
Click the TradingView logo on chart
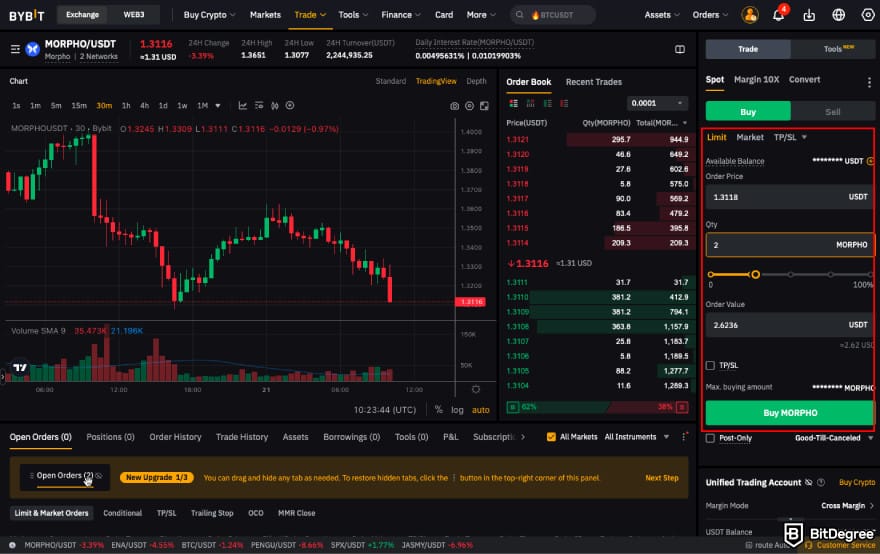pos(20,367)
